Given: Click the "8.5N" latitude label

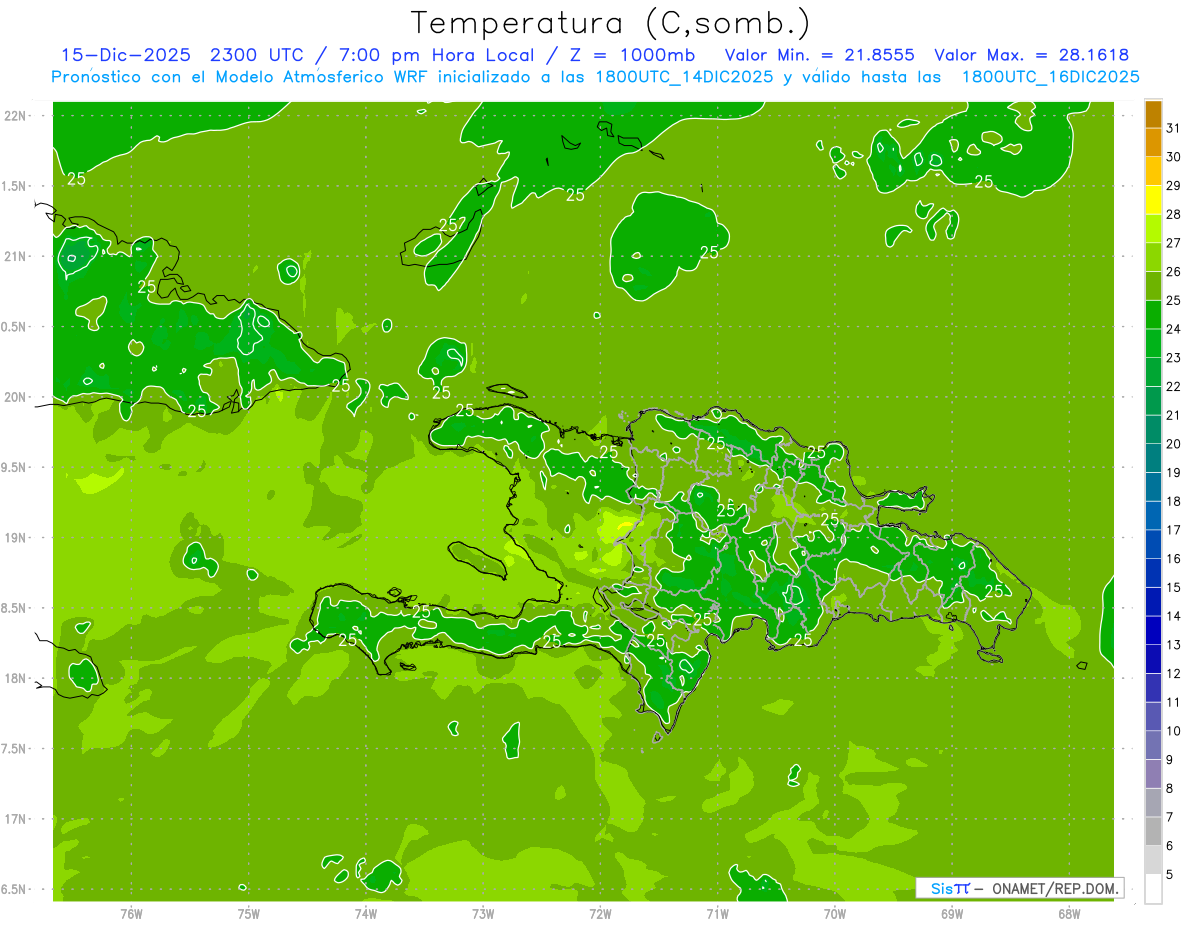Looking at the screenshot, I should tap(15, 608).
